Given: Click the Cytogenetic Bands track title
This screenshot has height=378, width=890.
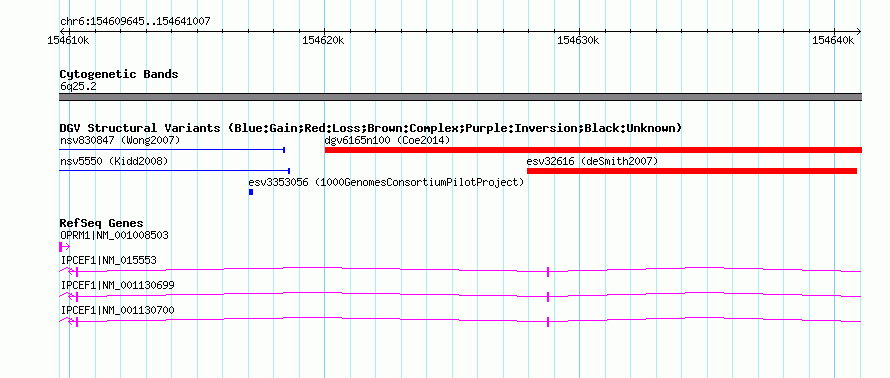Looking at the screenshot, I should point(119,74).
